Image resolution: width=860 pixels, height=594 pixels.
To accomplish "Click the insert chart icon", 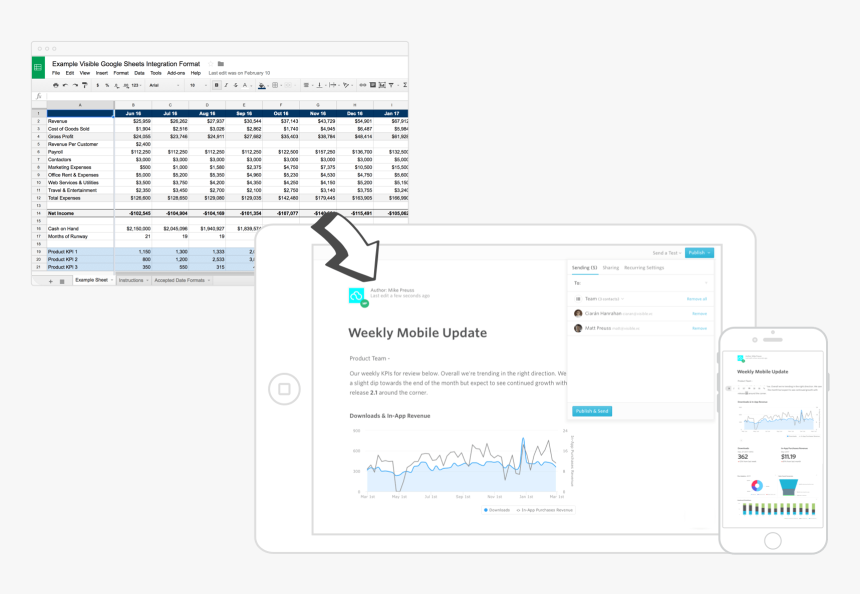I will point(382,85).
